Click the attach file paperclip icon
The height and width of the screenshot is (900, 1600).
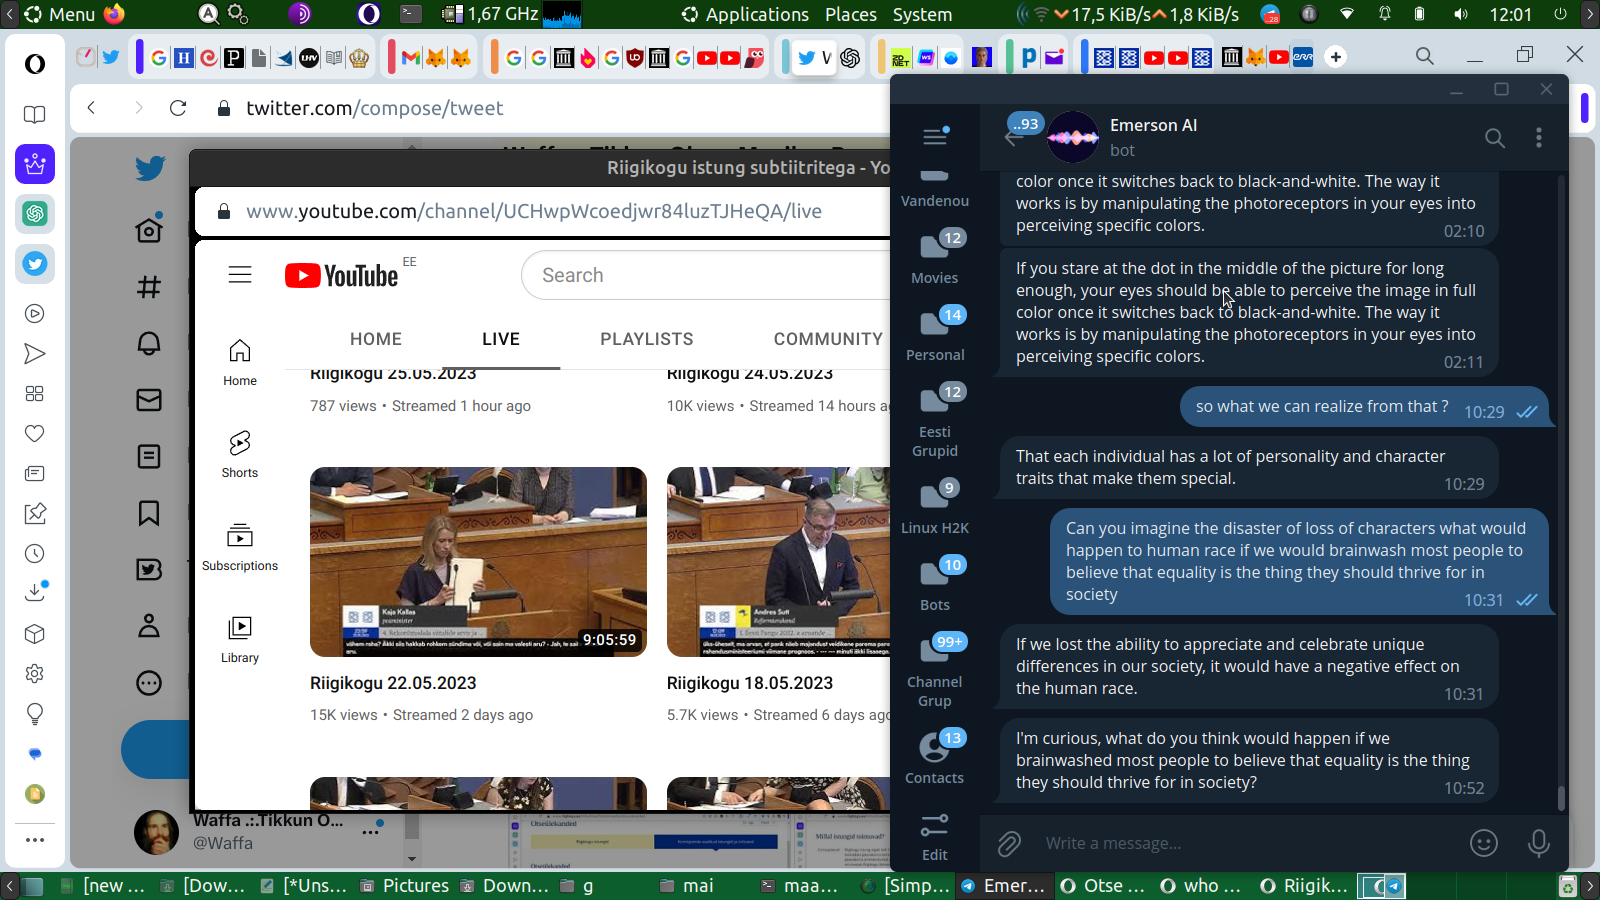click(1009, 844)
